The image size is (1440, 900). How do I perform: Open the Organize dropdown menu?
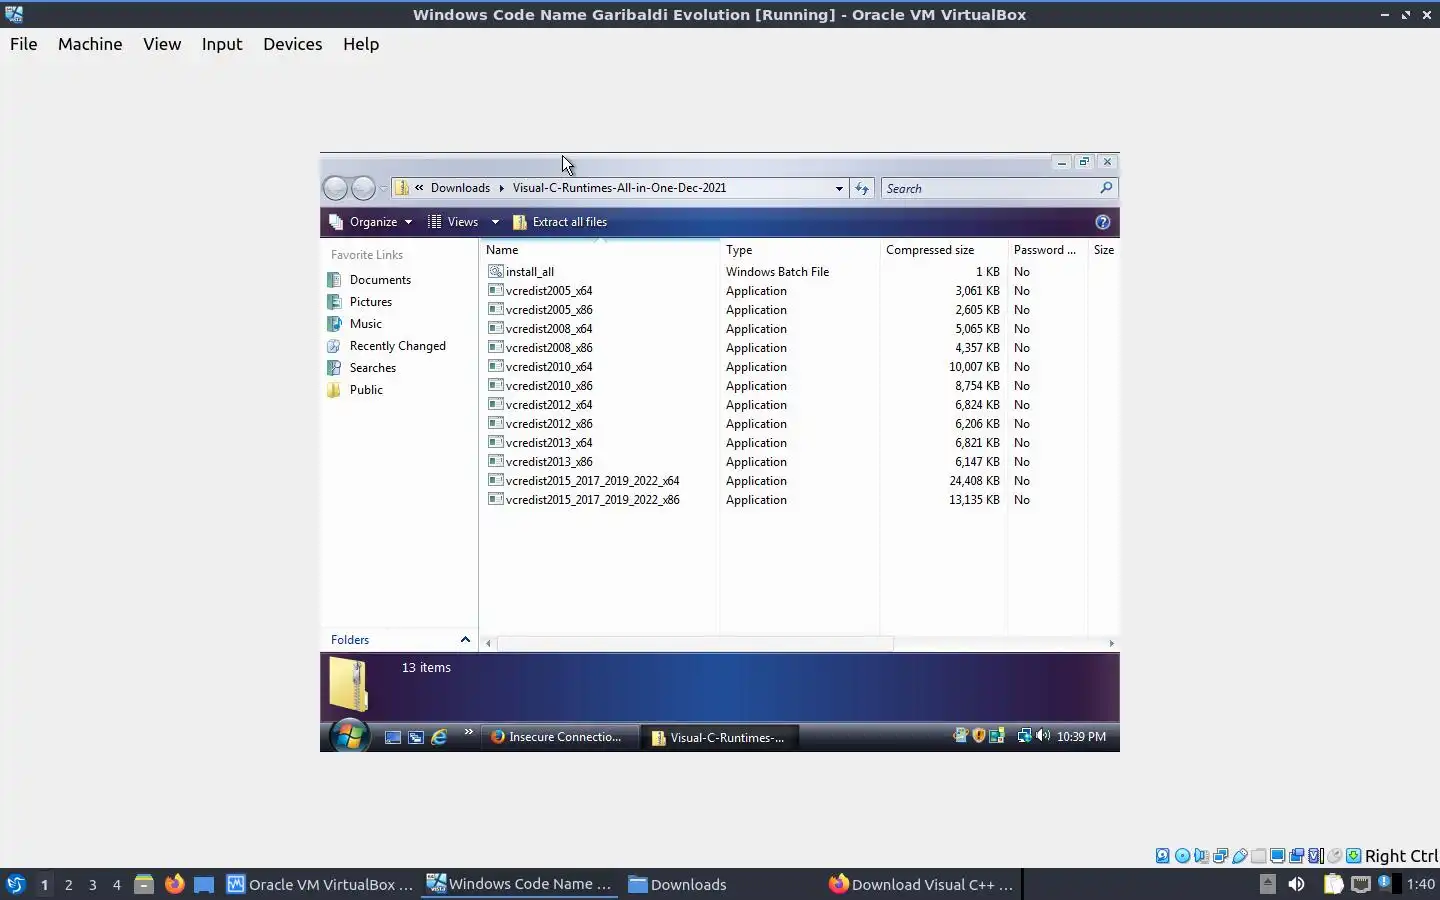tap(371, 222)
